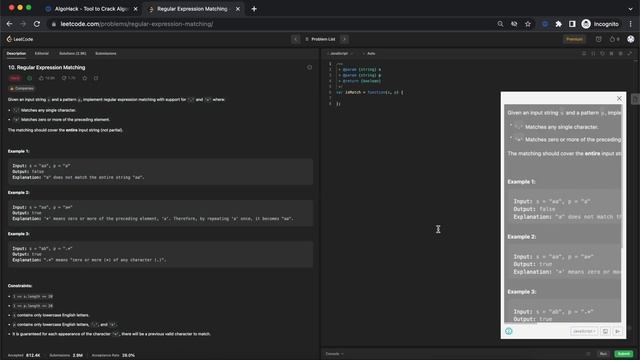This screenshot has height=360, width=640.
Task: Click the format code icon in editor toolbar
Action: tap(584, 53)
